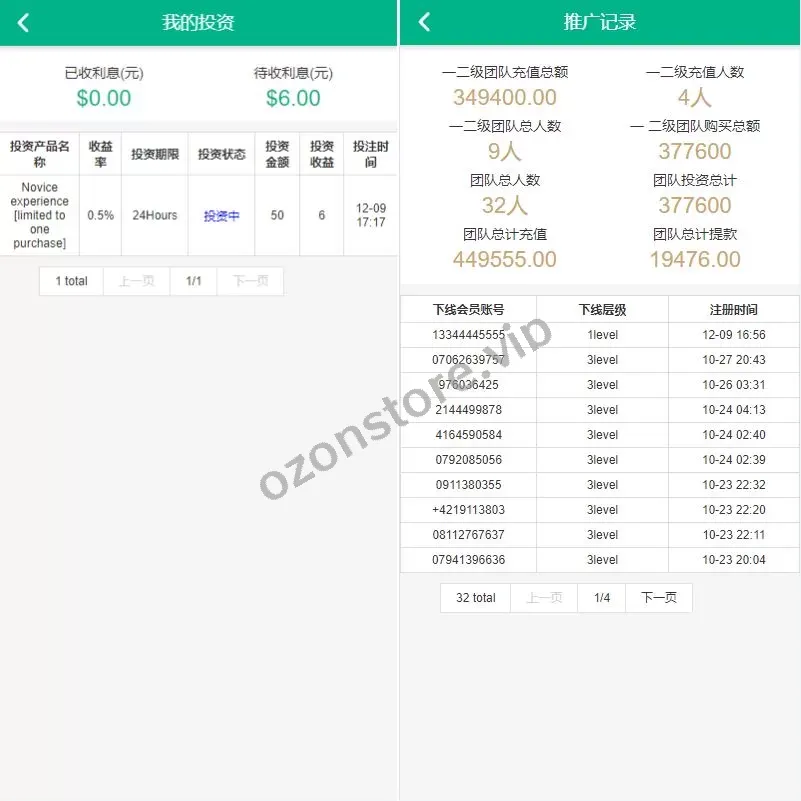
Task: Tap the 待收利息 amount $6.00
Action: pyautogui.click(x=293, y=98)
